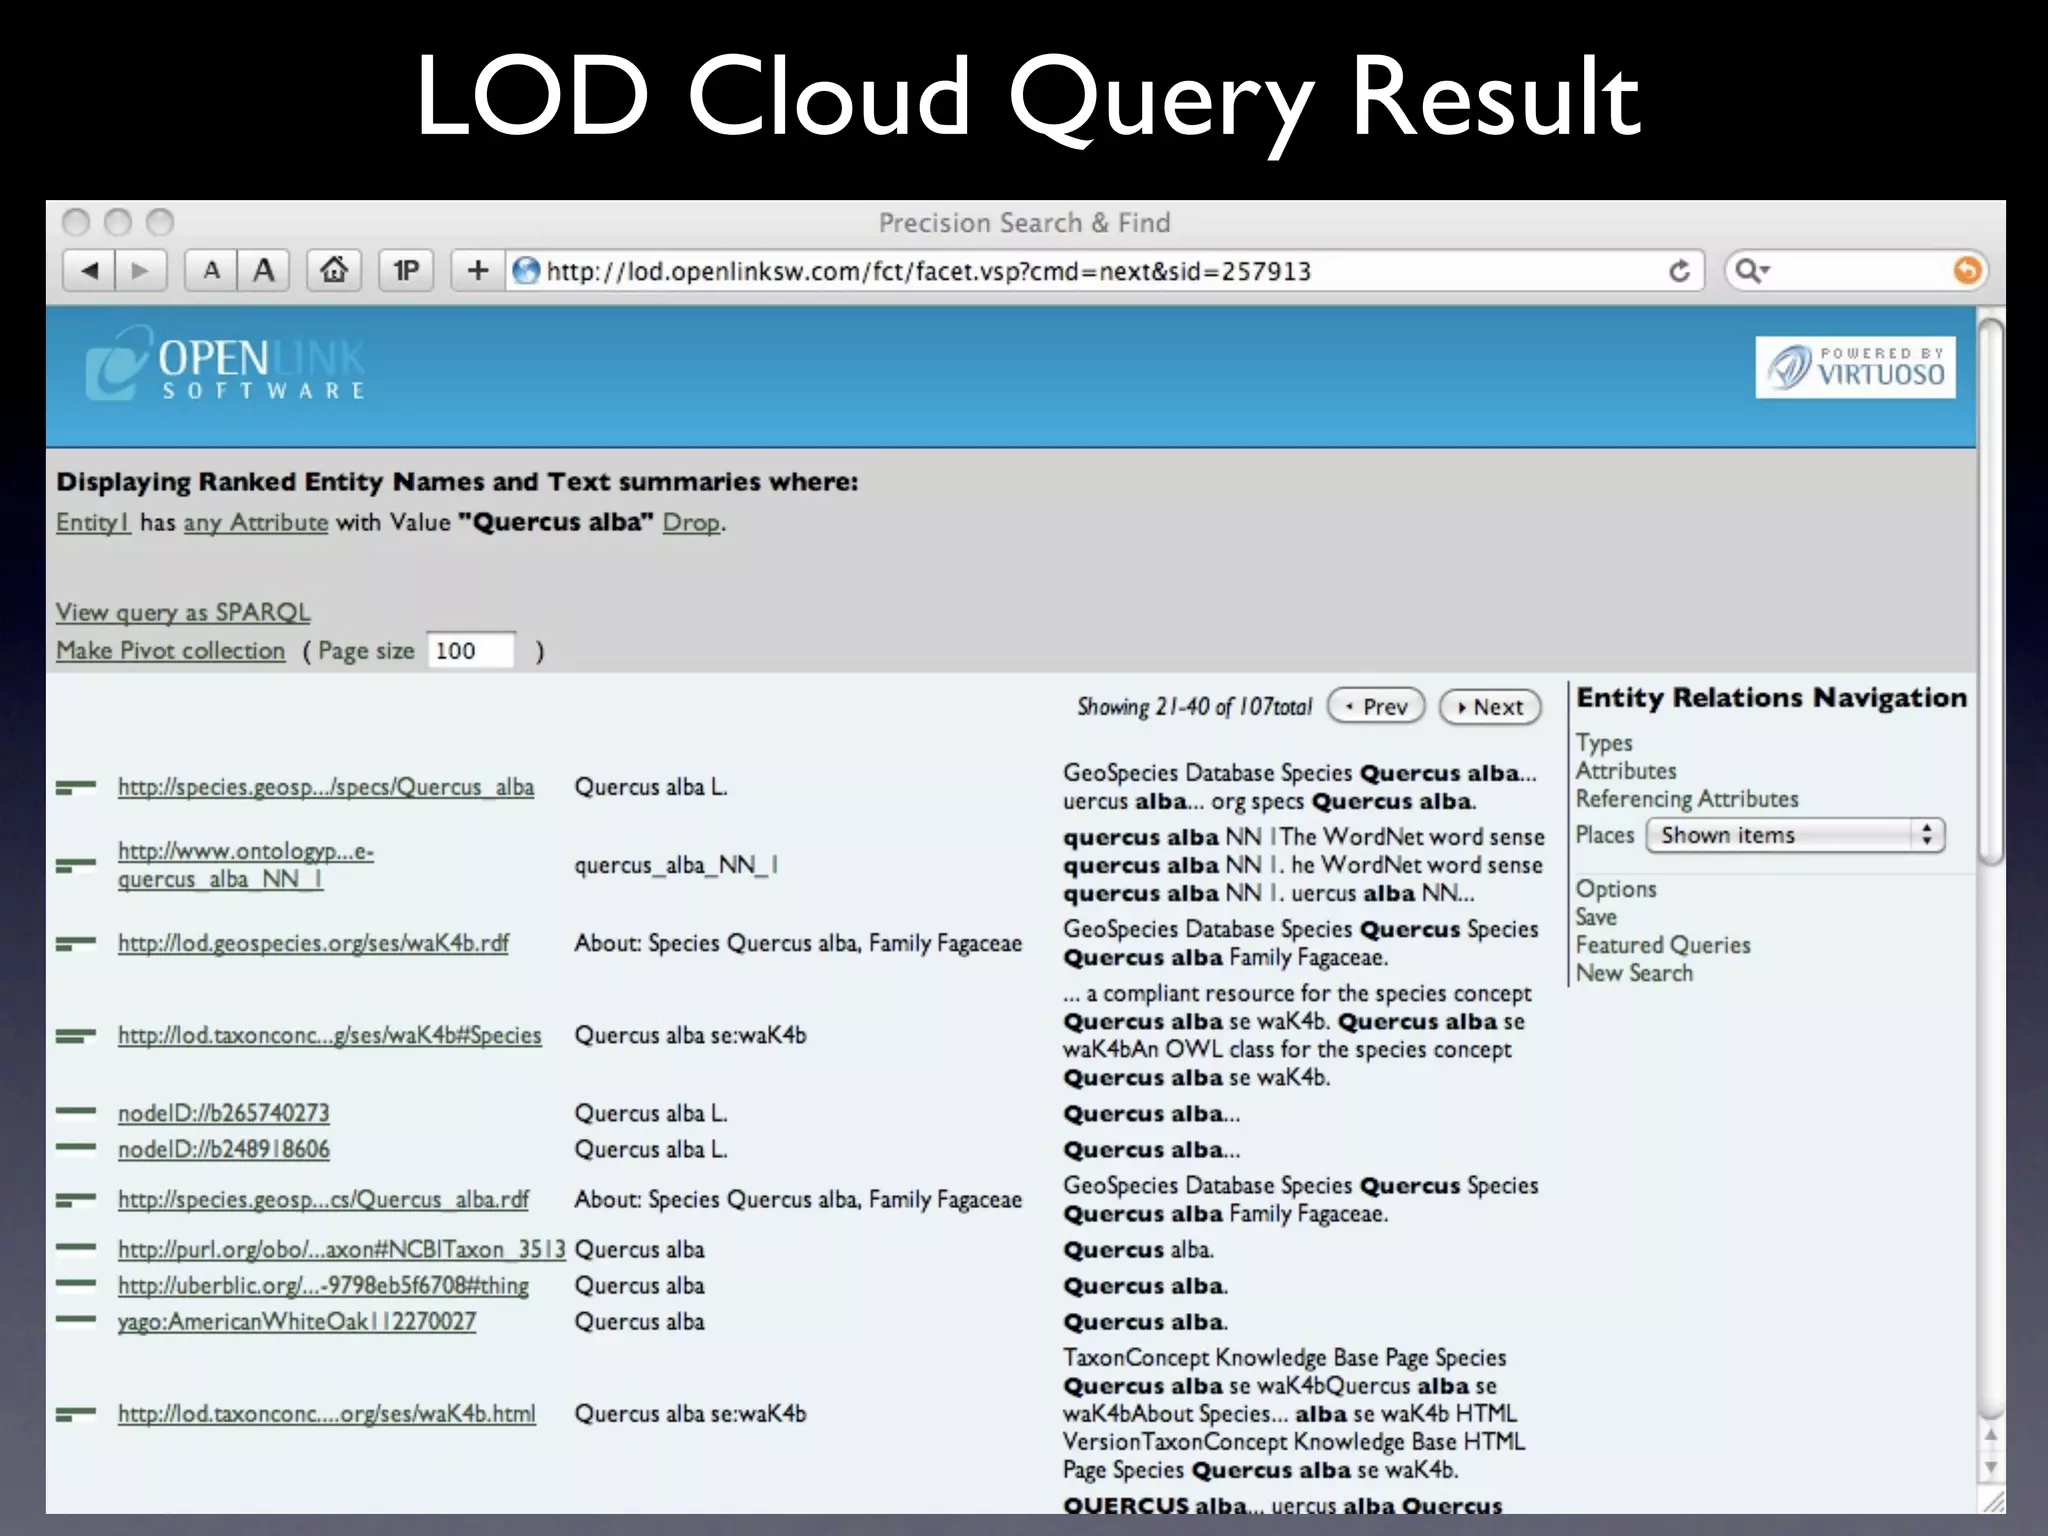Click rank bar icon beside lod.geospecies.org waK4b.rdf

(x=76, y=943)
